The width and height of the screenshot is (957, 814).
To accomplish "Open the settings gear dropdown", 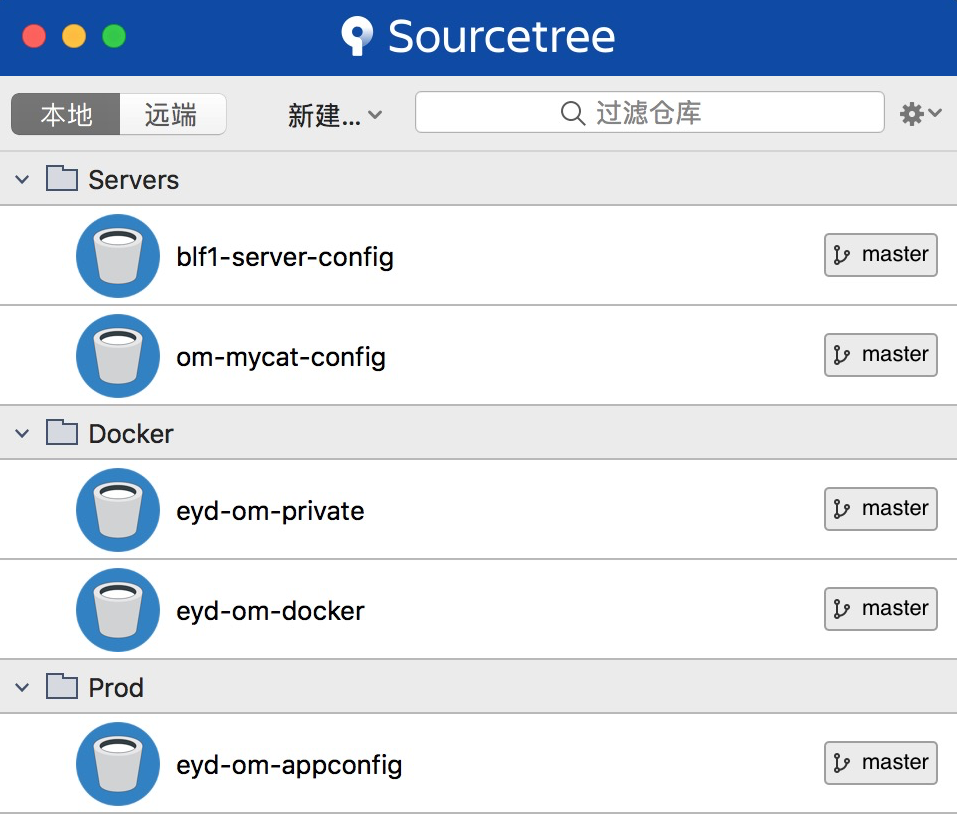I will coord(917,114).
